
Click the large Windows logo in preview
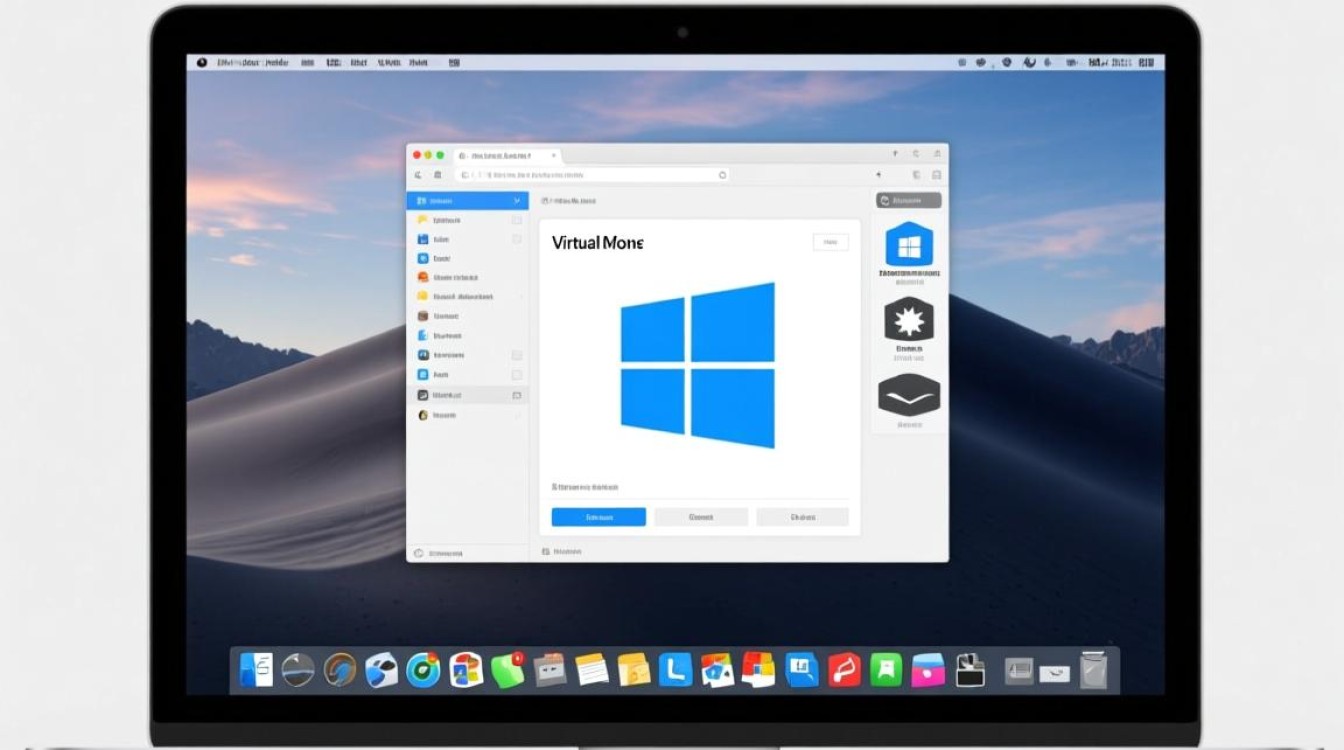point(697,365)
